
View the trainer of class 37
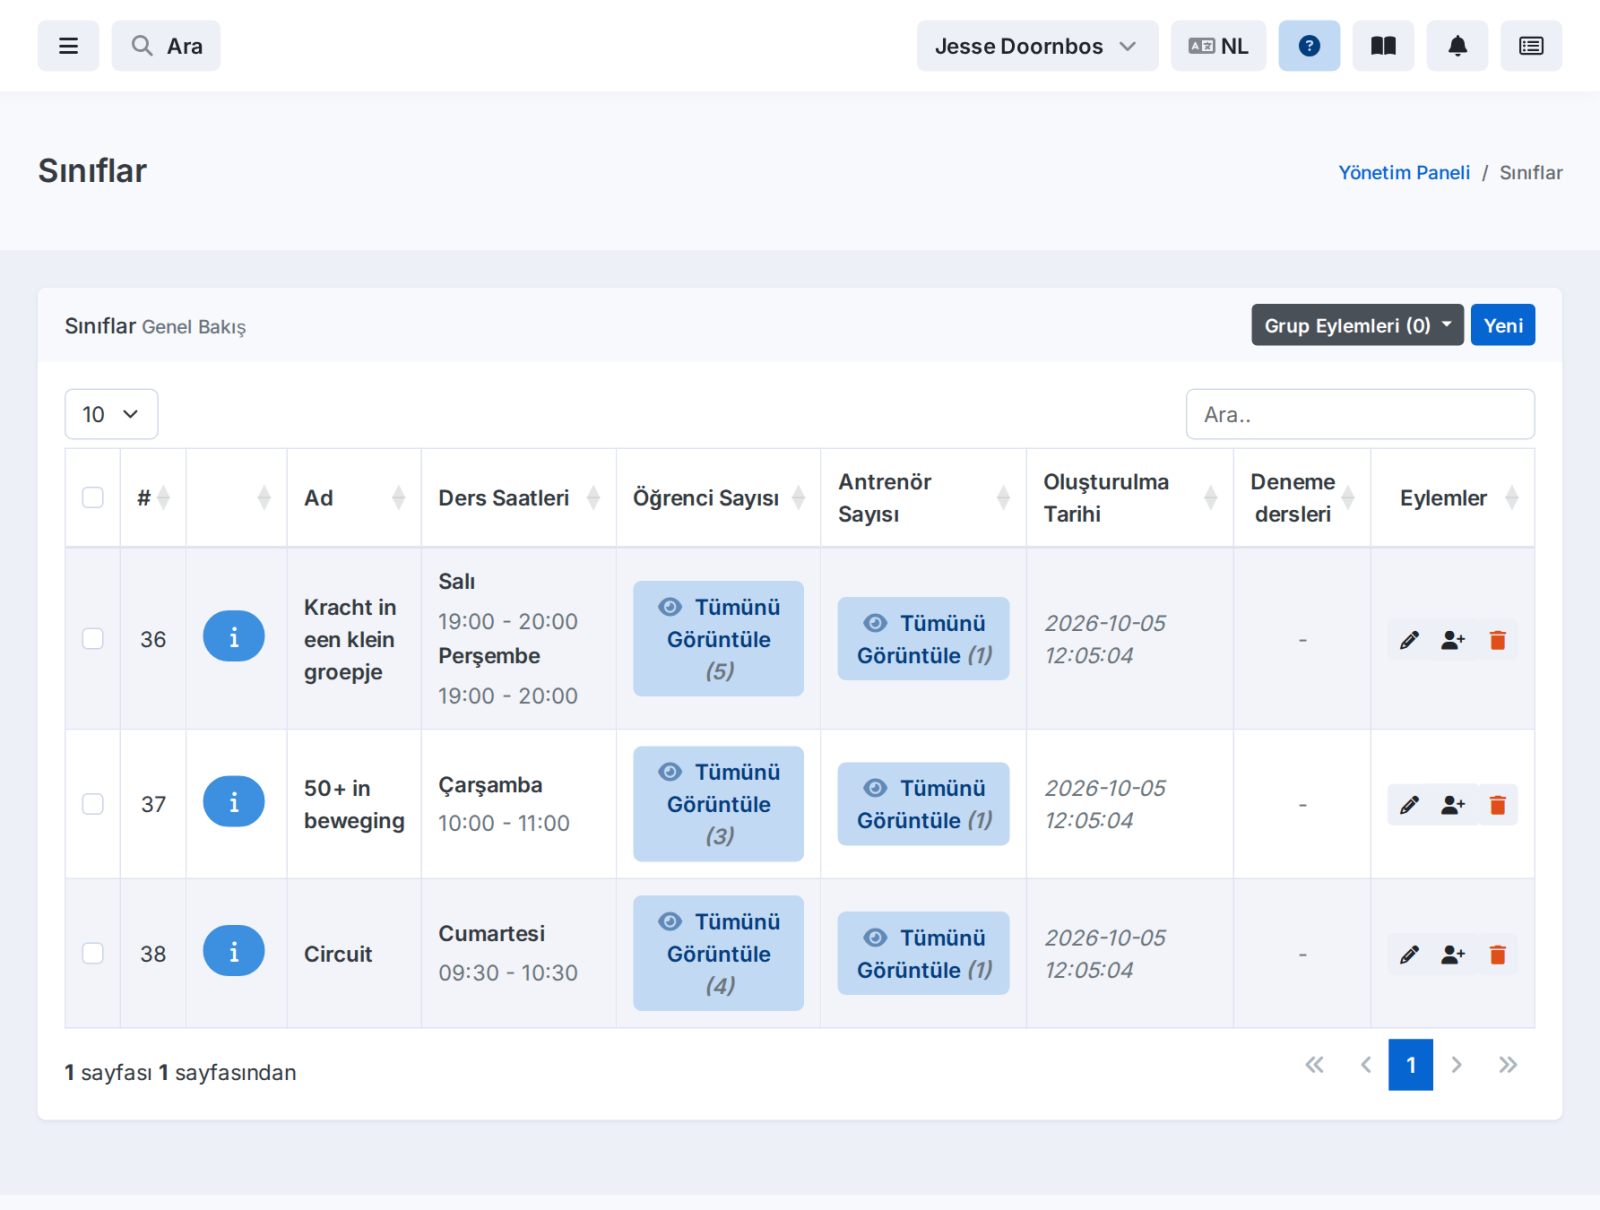coord(923,804)
